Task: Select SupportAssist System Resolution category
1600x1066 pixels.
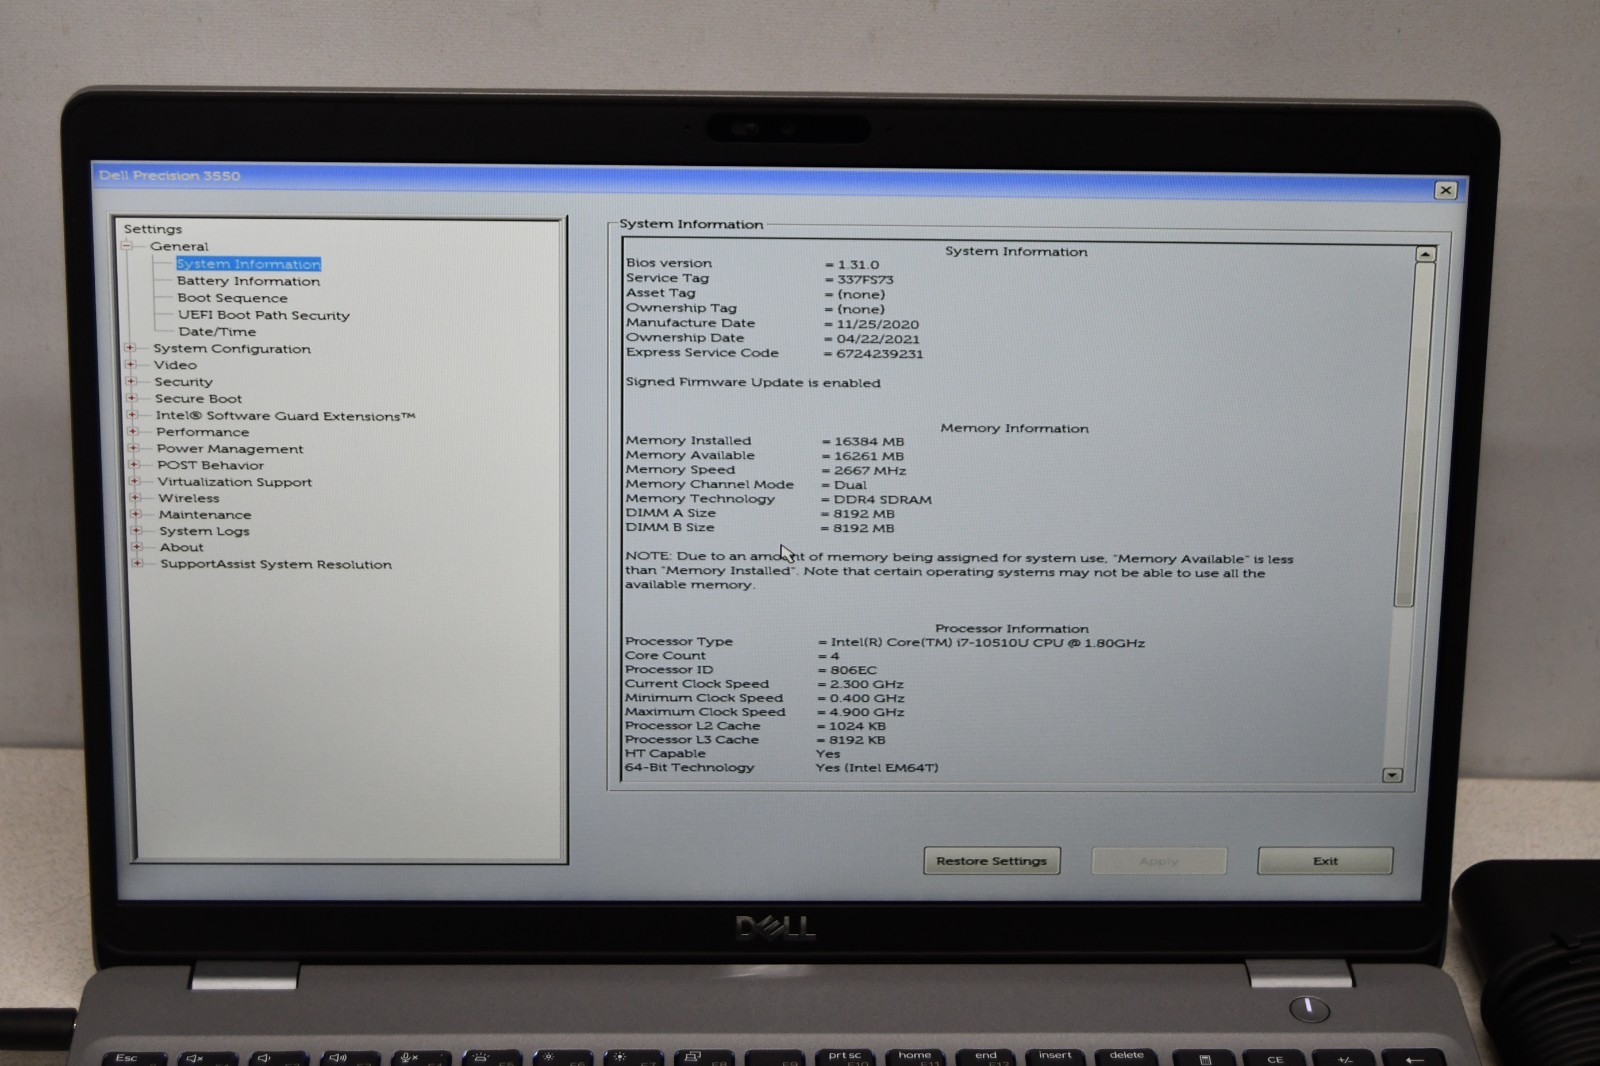Action: click(276, 565)
